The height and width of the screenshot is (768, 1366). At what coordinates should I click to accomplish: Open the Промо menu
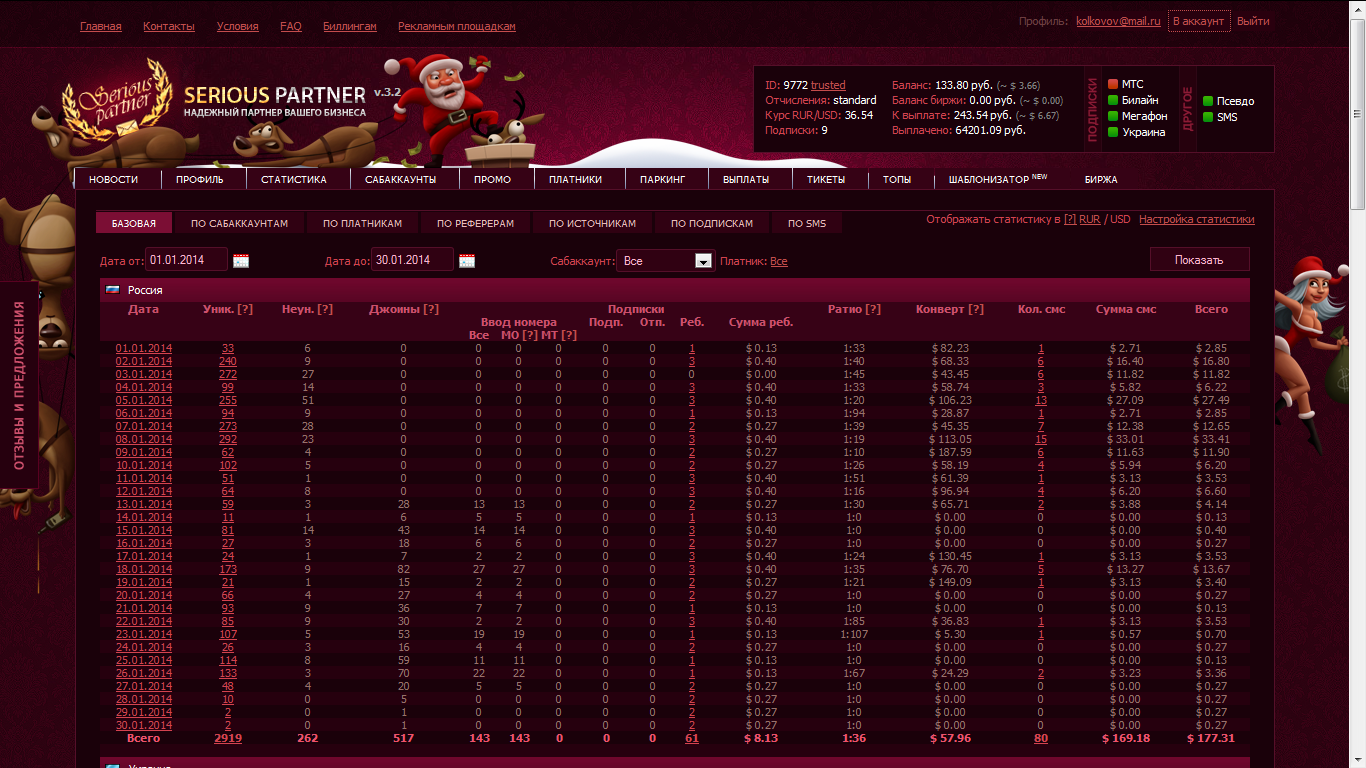[x=492, y=180]
